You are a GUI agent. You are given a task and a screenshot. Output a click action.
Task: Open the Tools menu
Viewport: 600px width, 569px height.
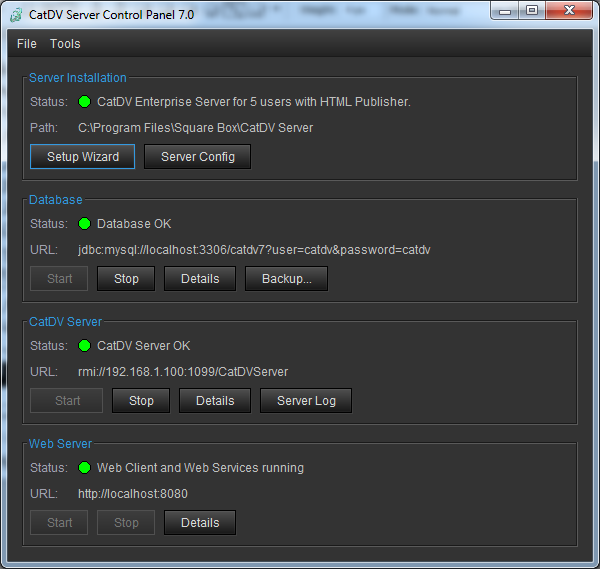(65, 44)
